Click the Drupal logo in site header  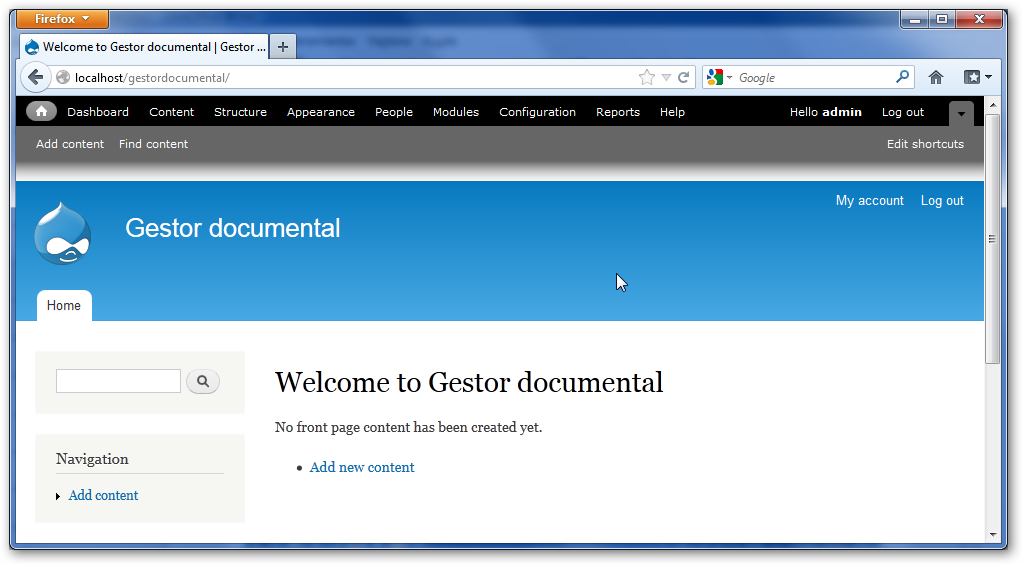point(62,234)
